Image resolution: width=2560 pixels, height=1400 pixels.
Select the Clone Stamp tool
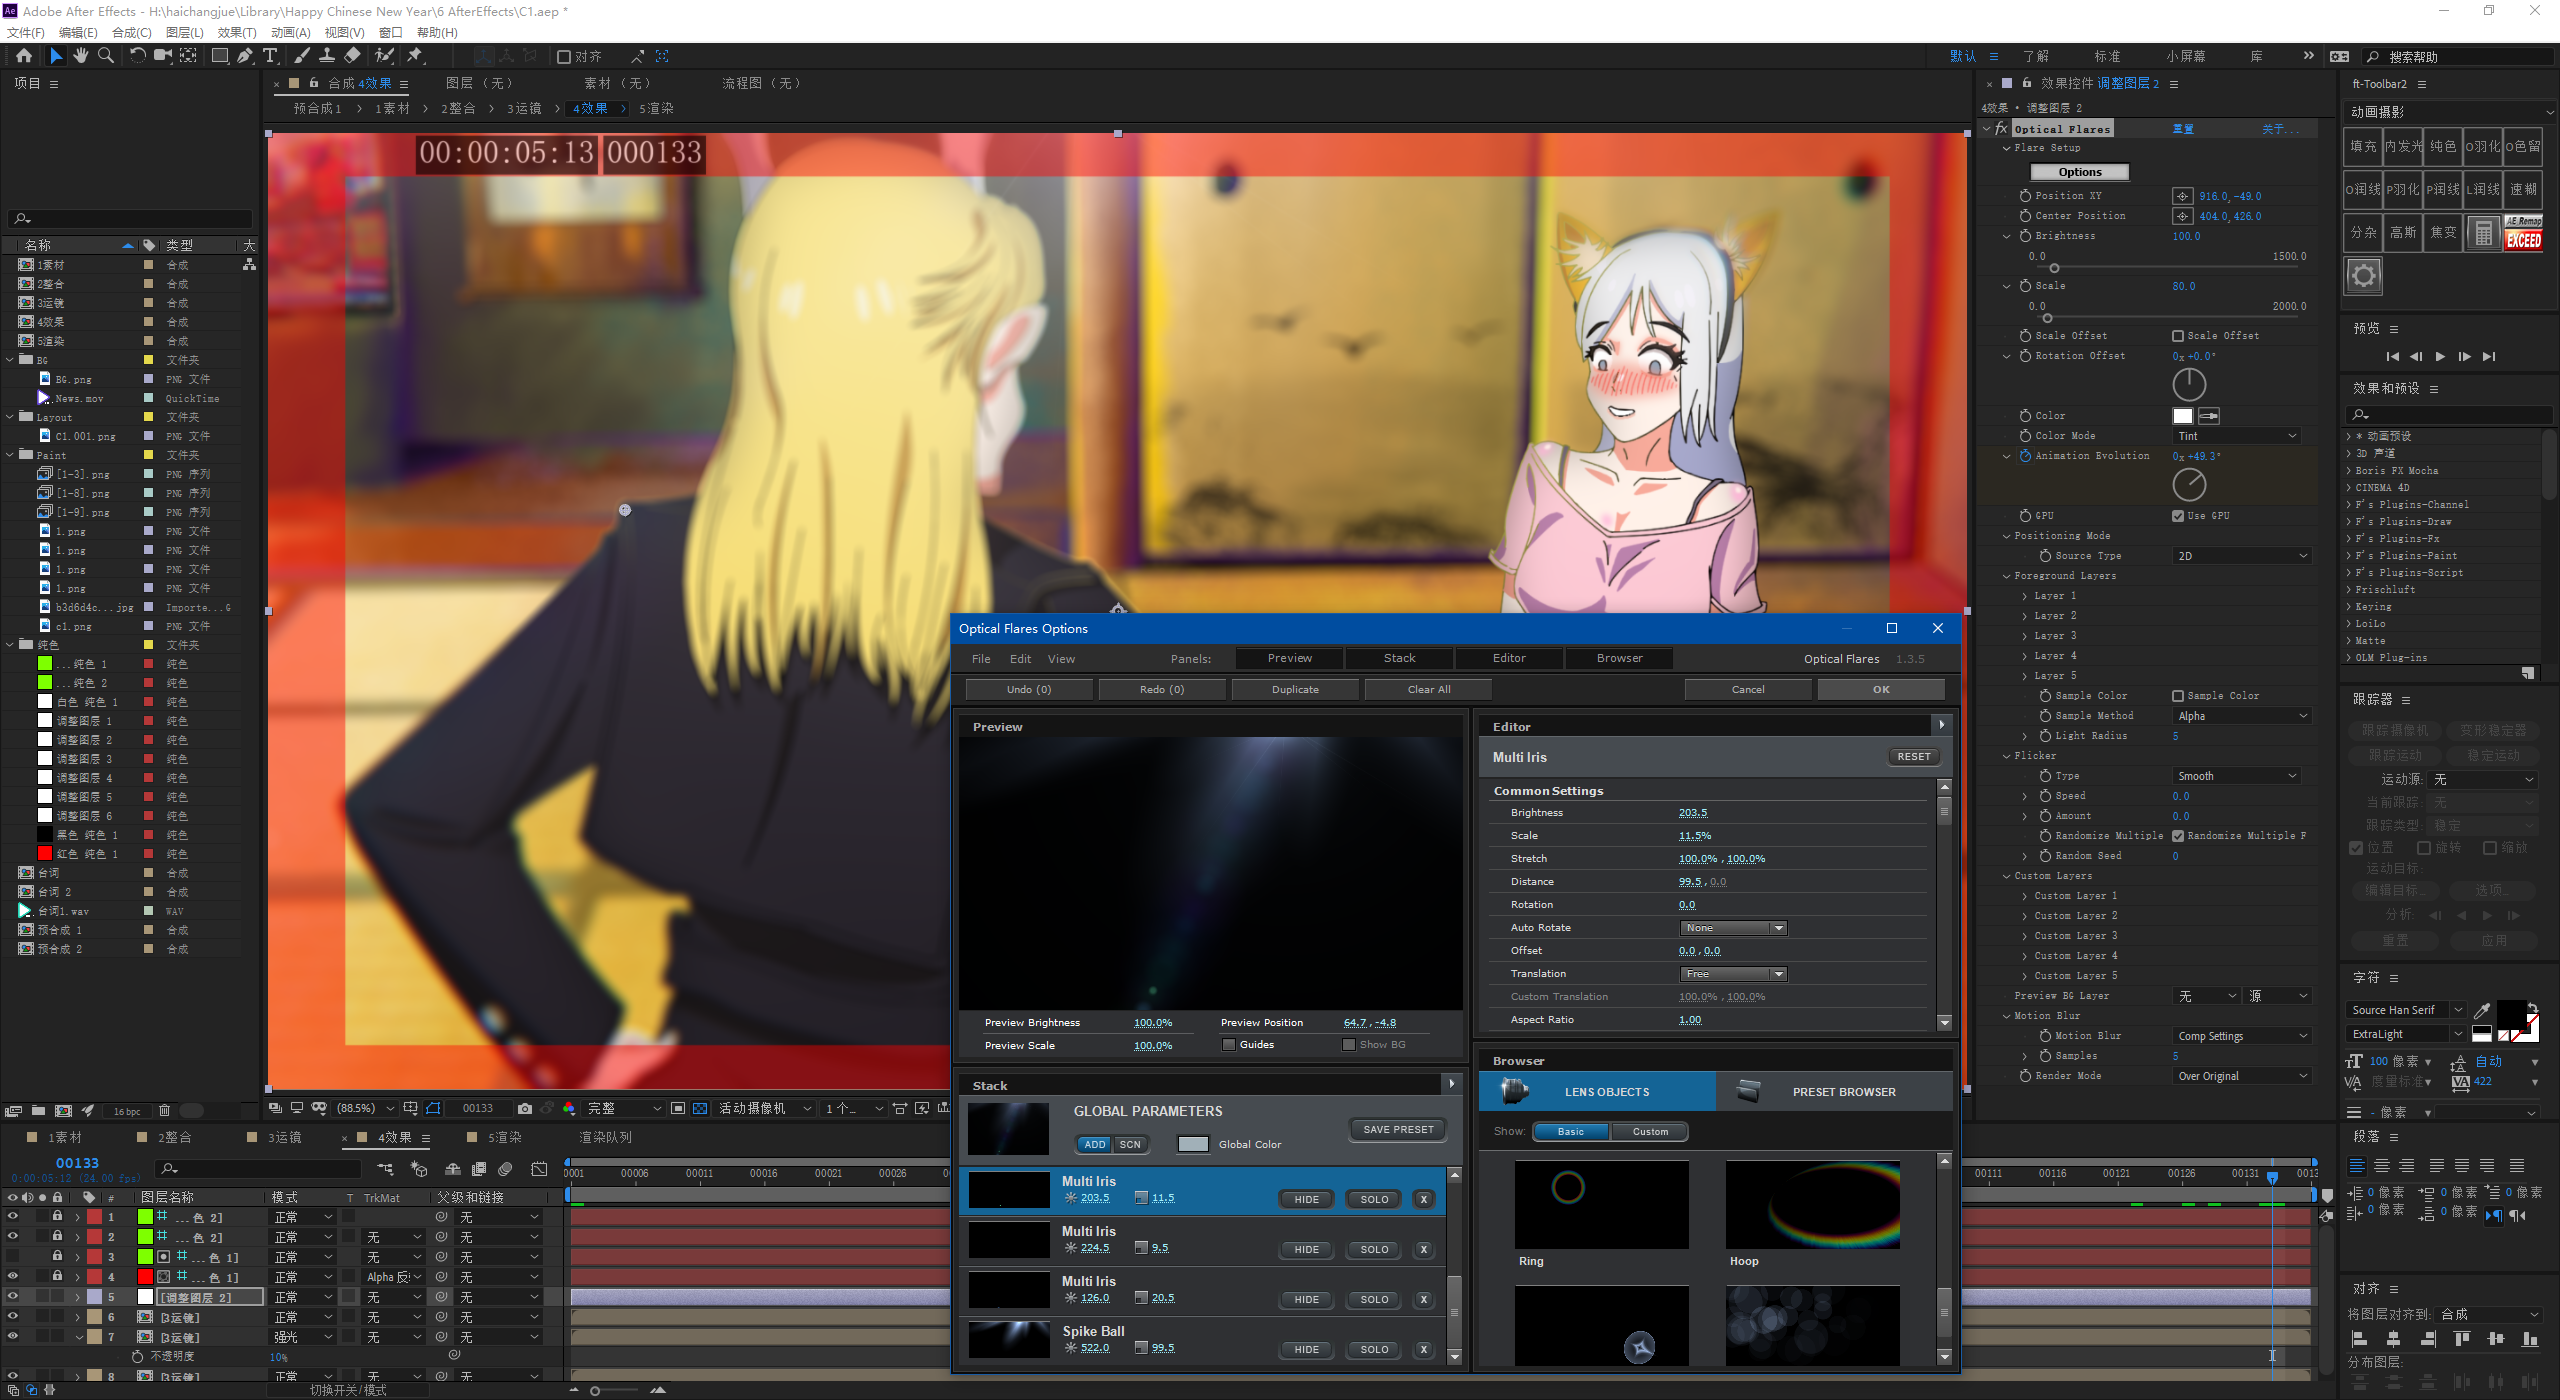327,56
